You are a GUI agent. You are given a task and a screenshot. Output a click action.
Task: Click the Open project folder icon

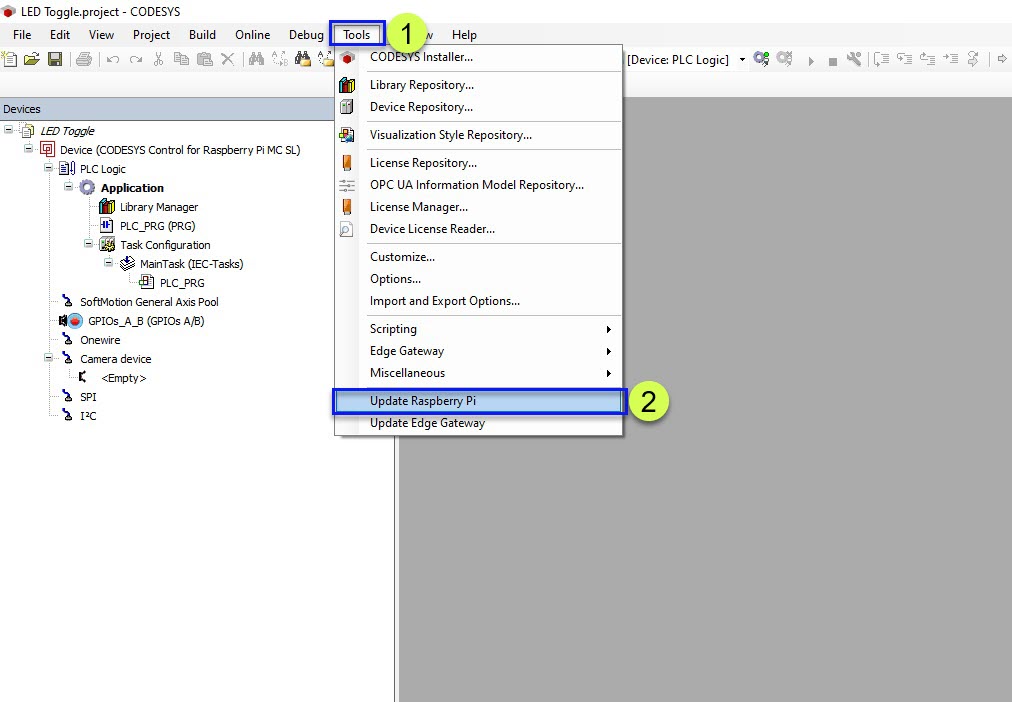32,60
